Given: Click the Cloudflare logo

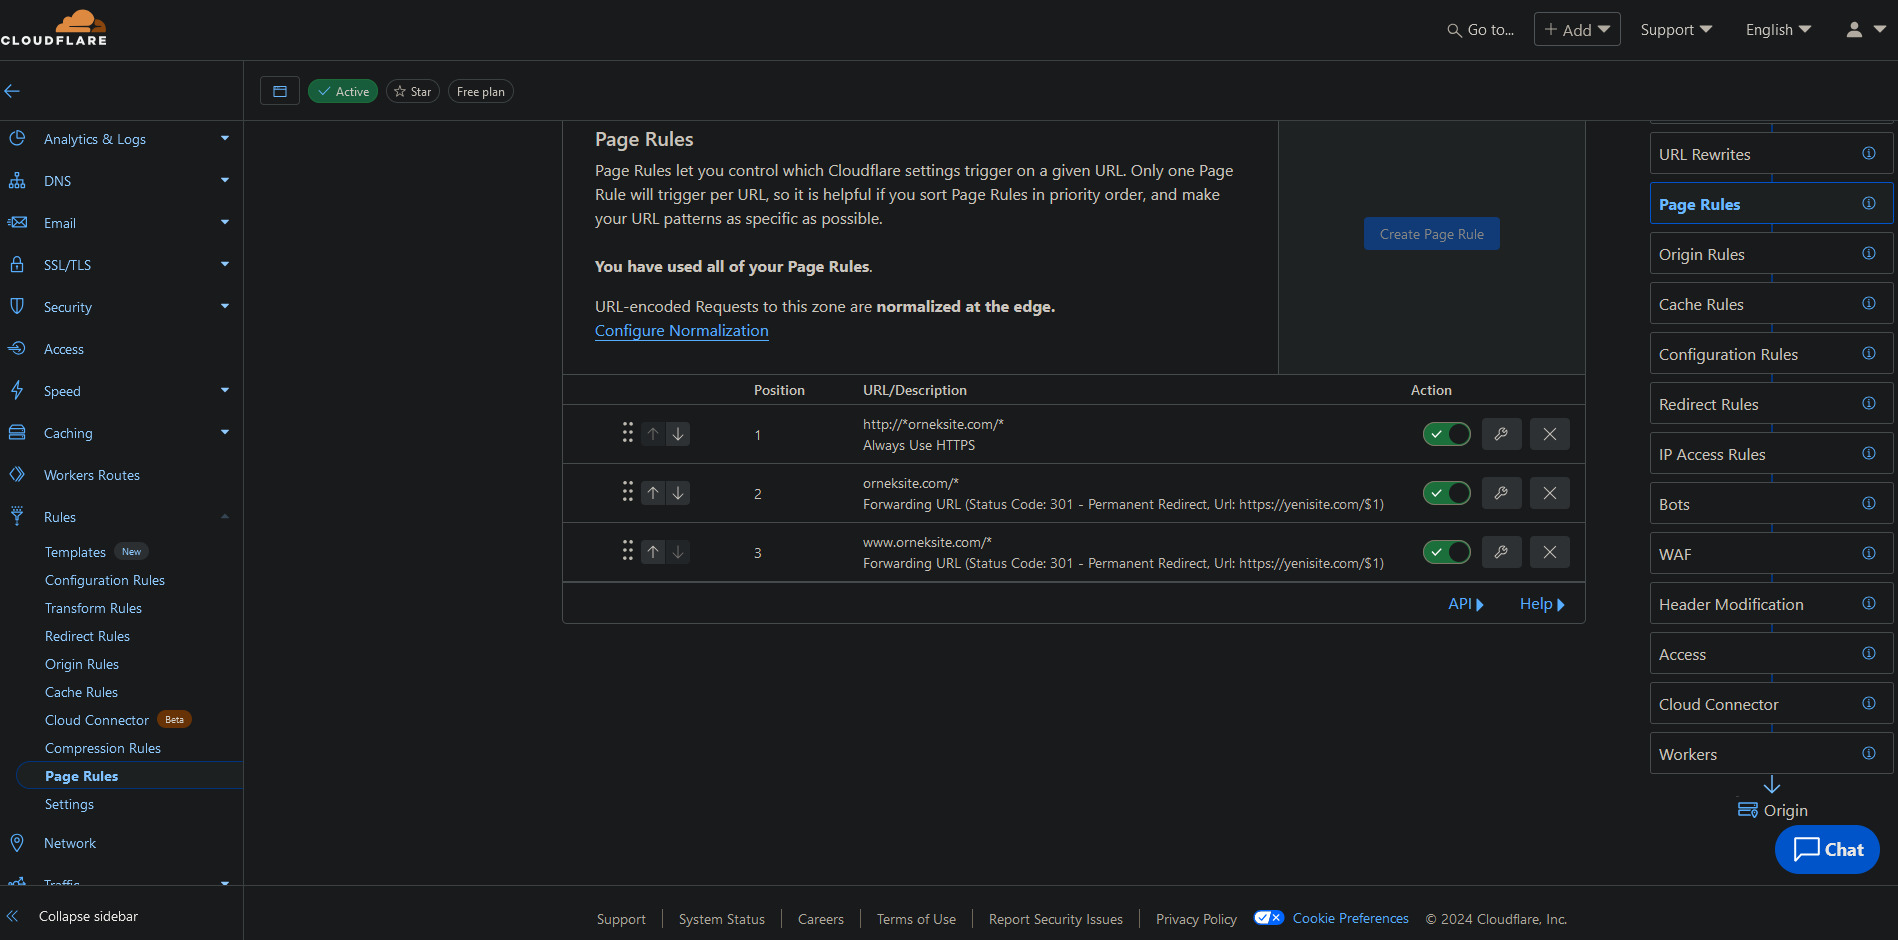Looking at the screenshot, I should 54,28.
